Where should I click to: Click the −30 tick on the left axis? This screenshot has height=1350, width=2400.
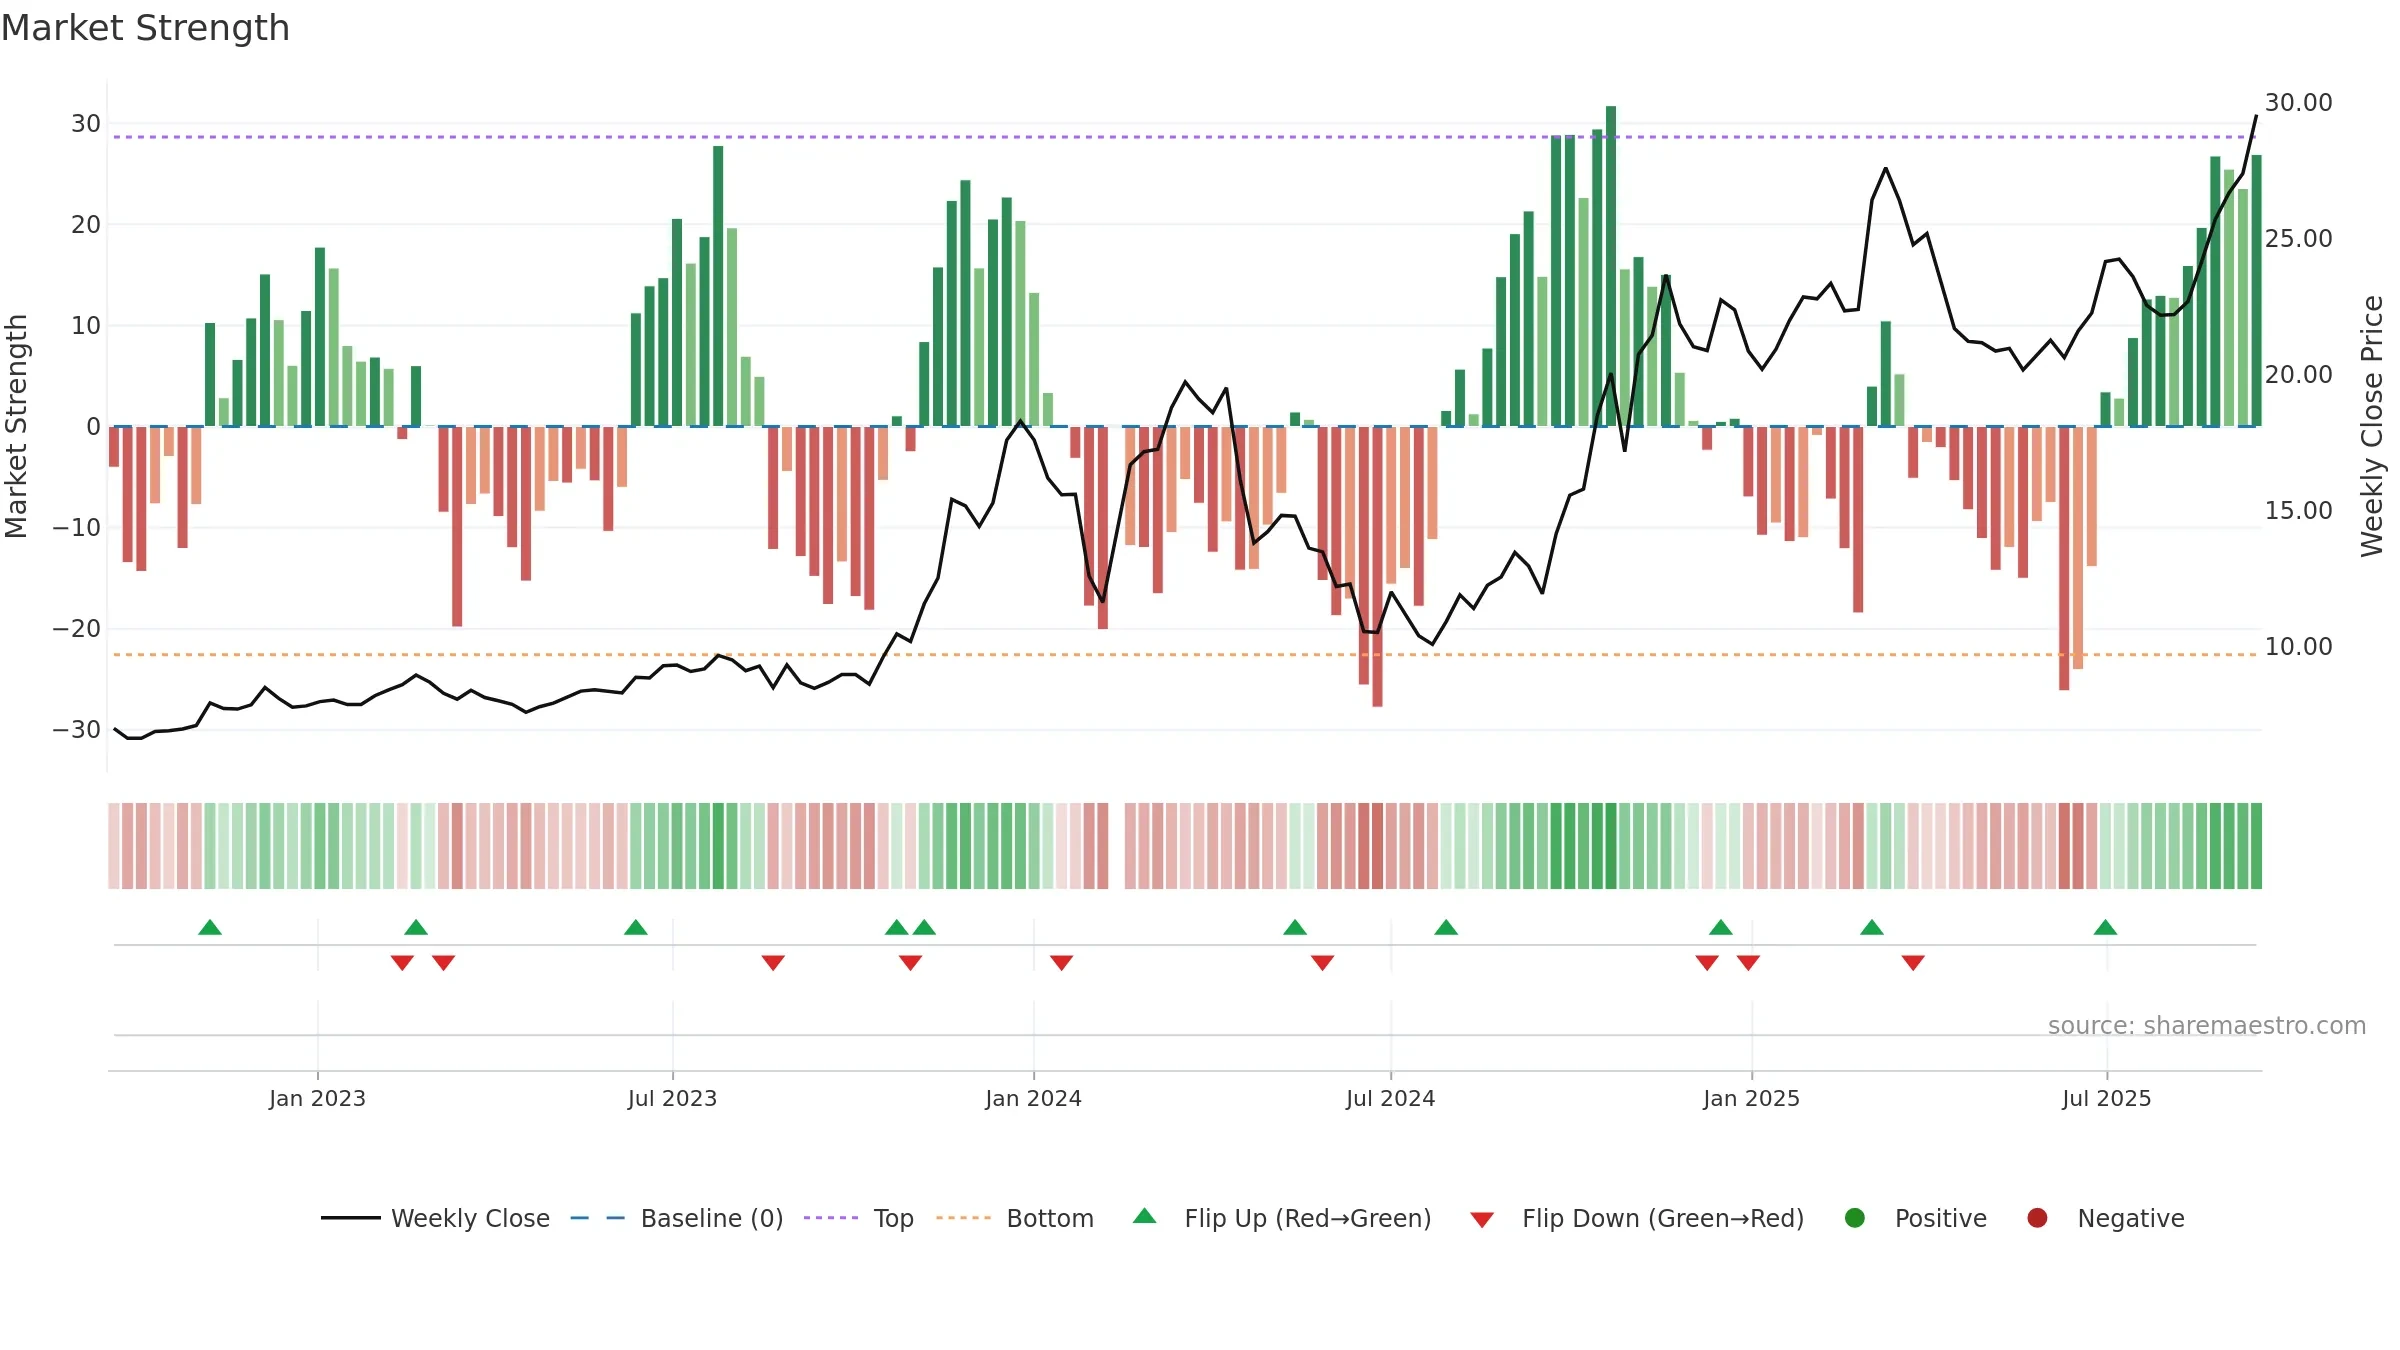pyautogui.click(x=77, y=730)
